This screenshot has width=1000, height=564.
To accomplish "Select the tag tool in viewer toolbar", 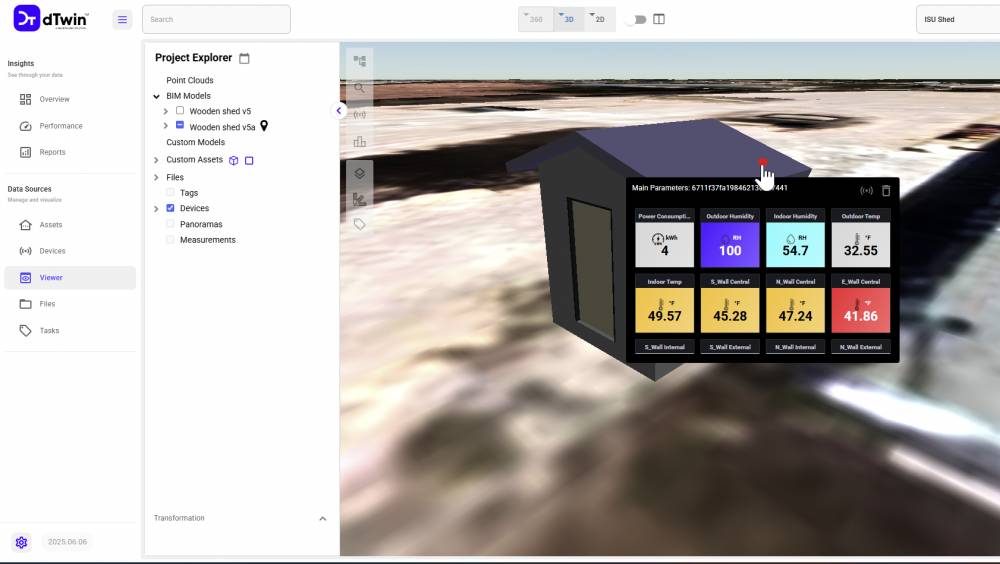I will (359, 224).
